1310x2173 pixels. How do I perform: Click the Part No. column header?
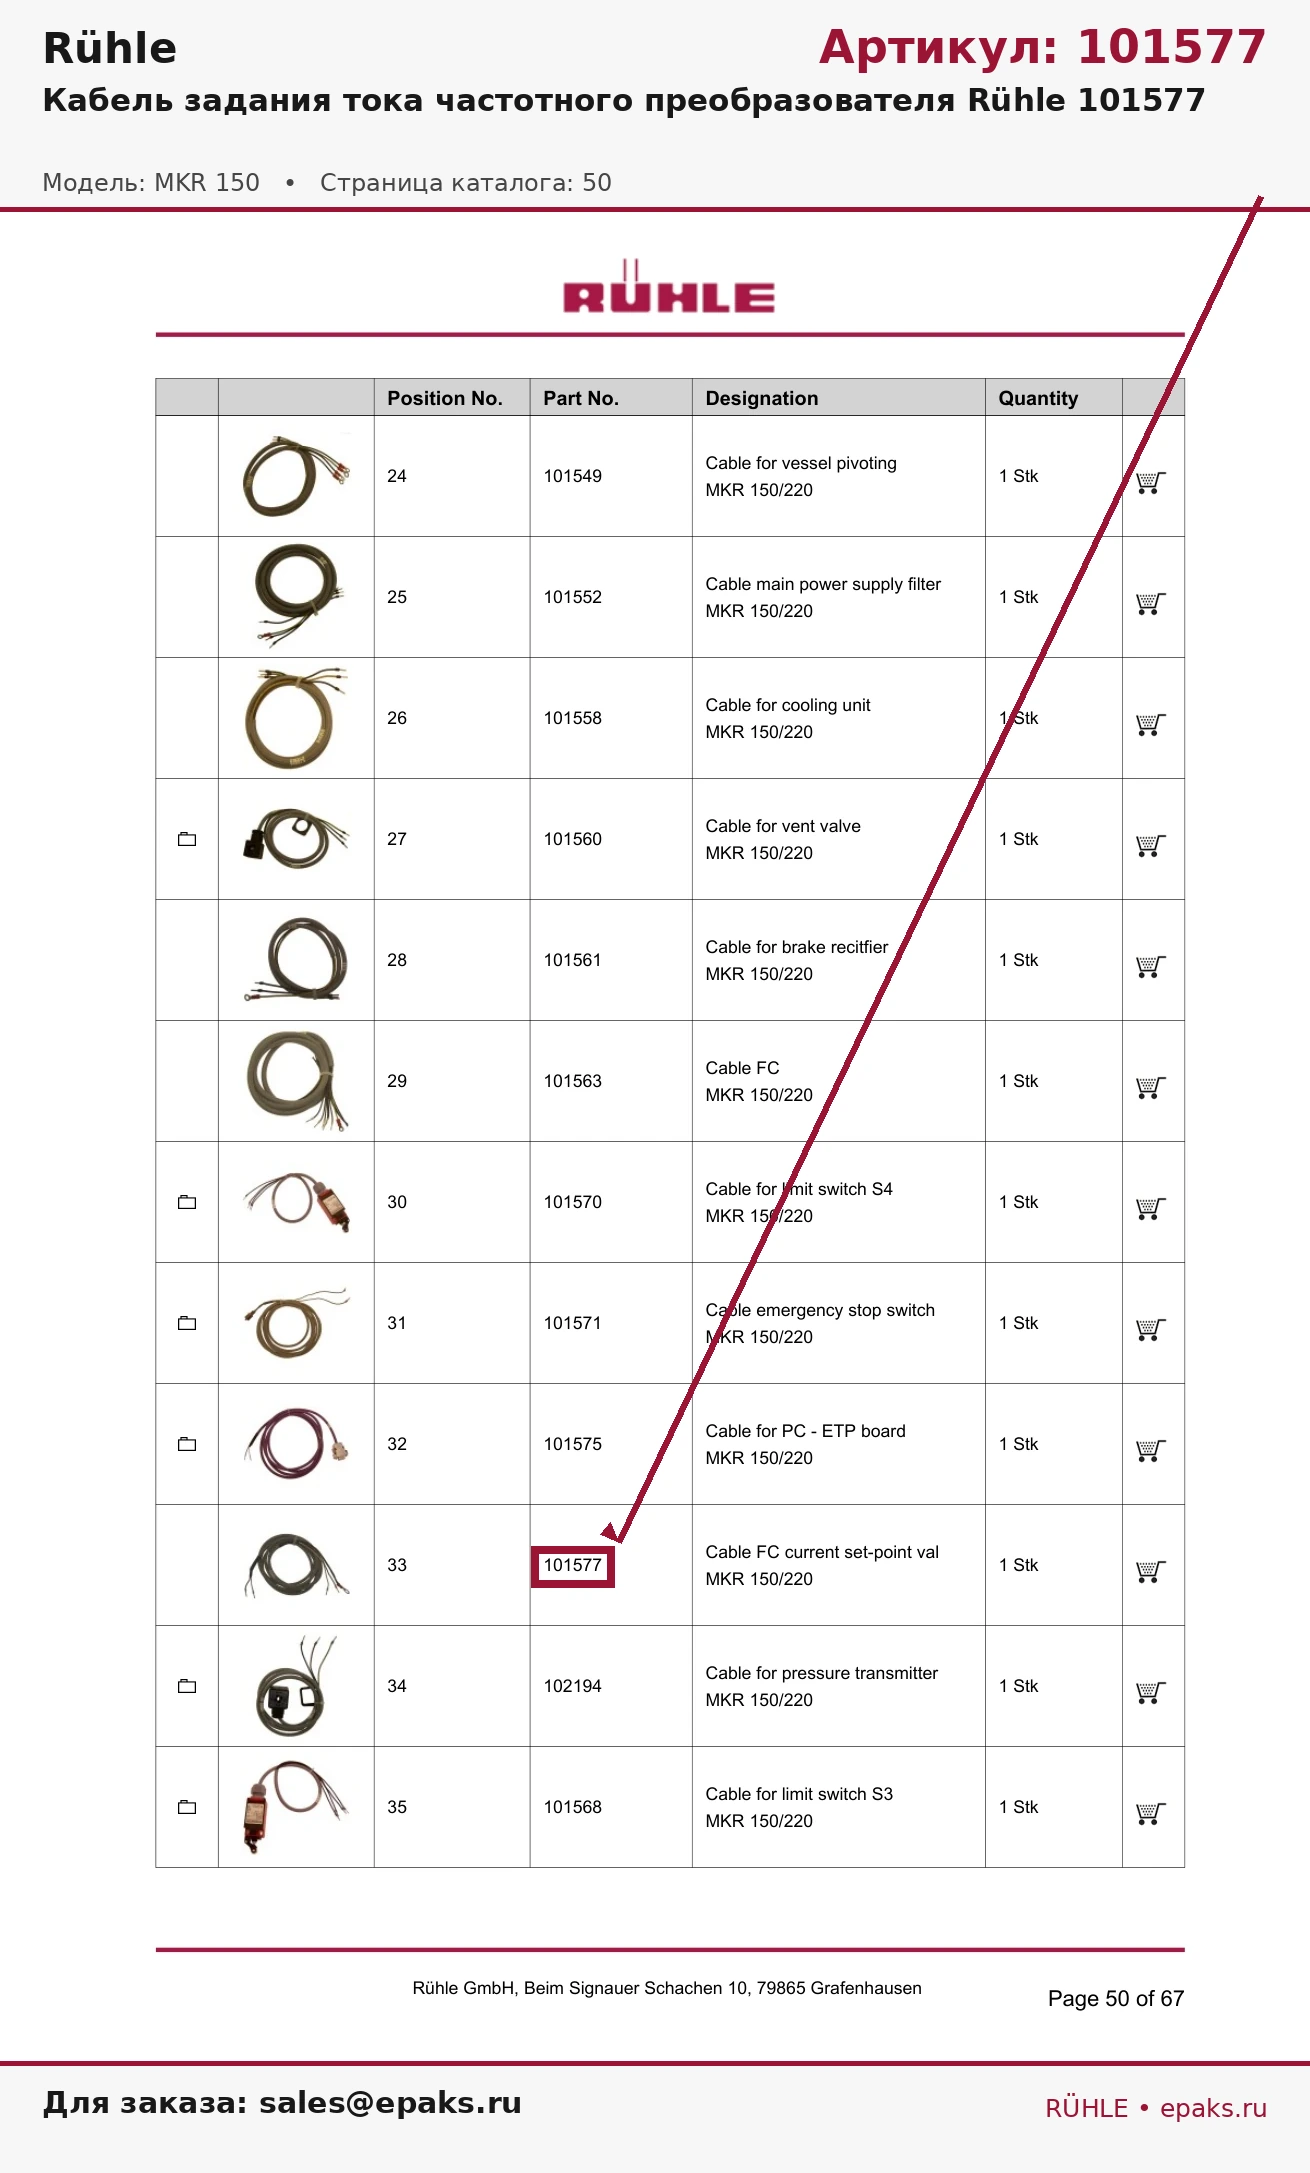tap(581, 398)
